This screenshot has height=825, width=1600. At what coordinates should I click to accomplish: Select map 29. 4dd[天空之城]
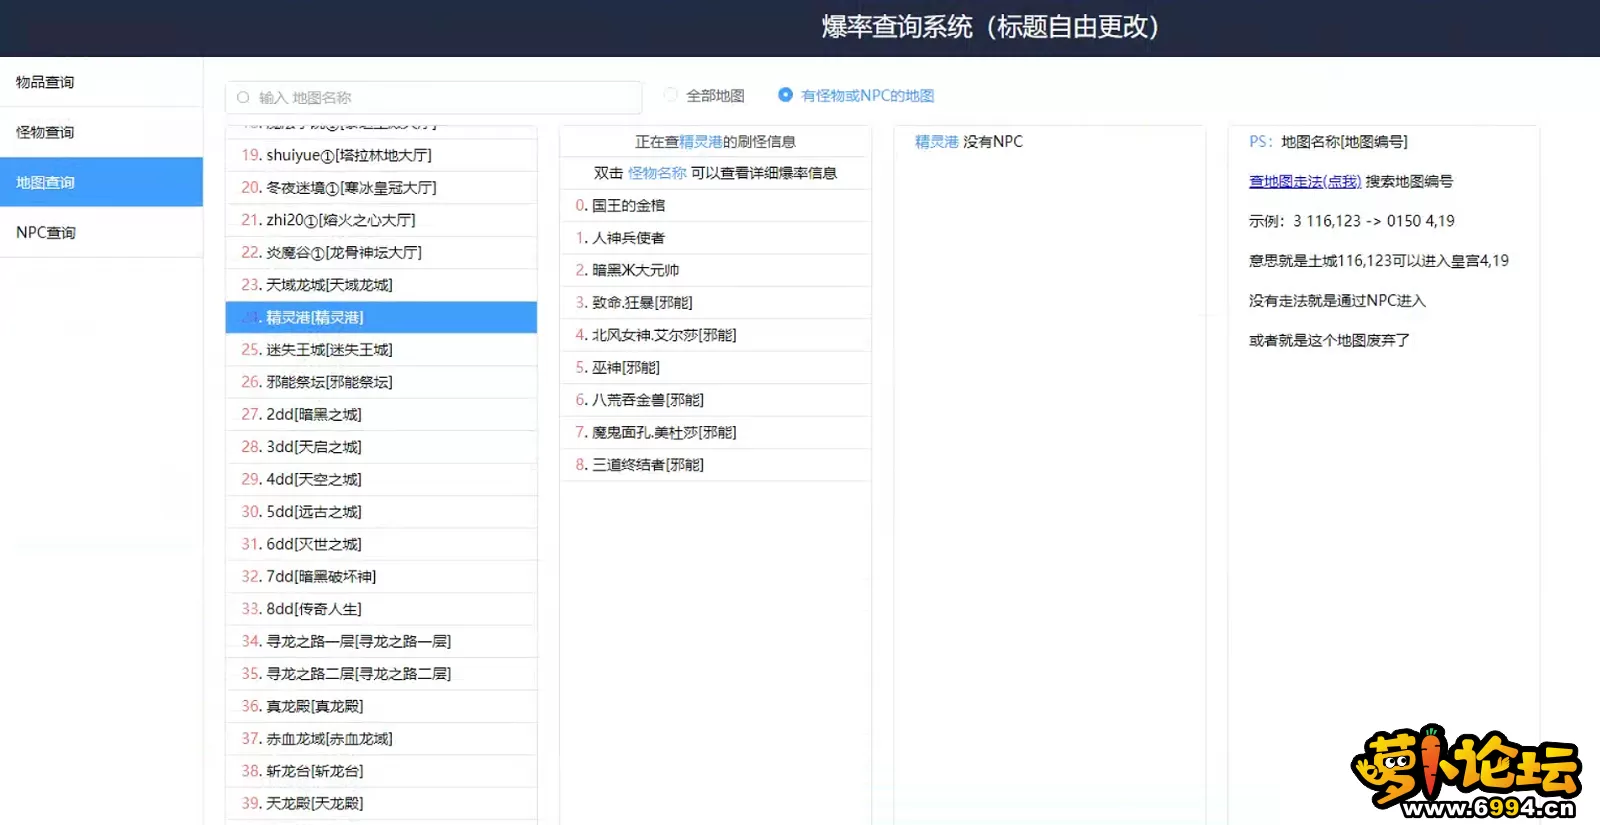(381, 479)
